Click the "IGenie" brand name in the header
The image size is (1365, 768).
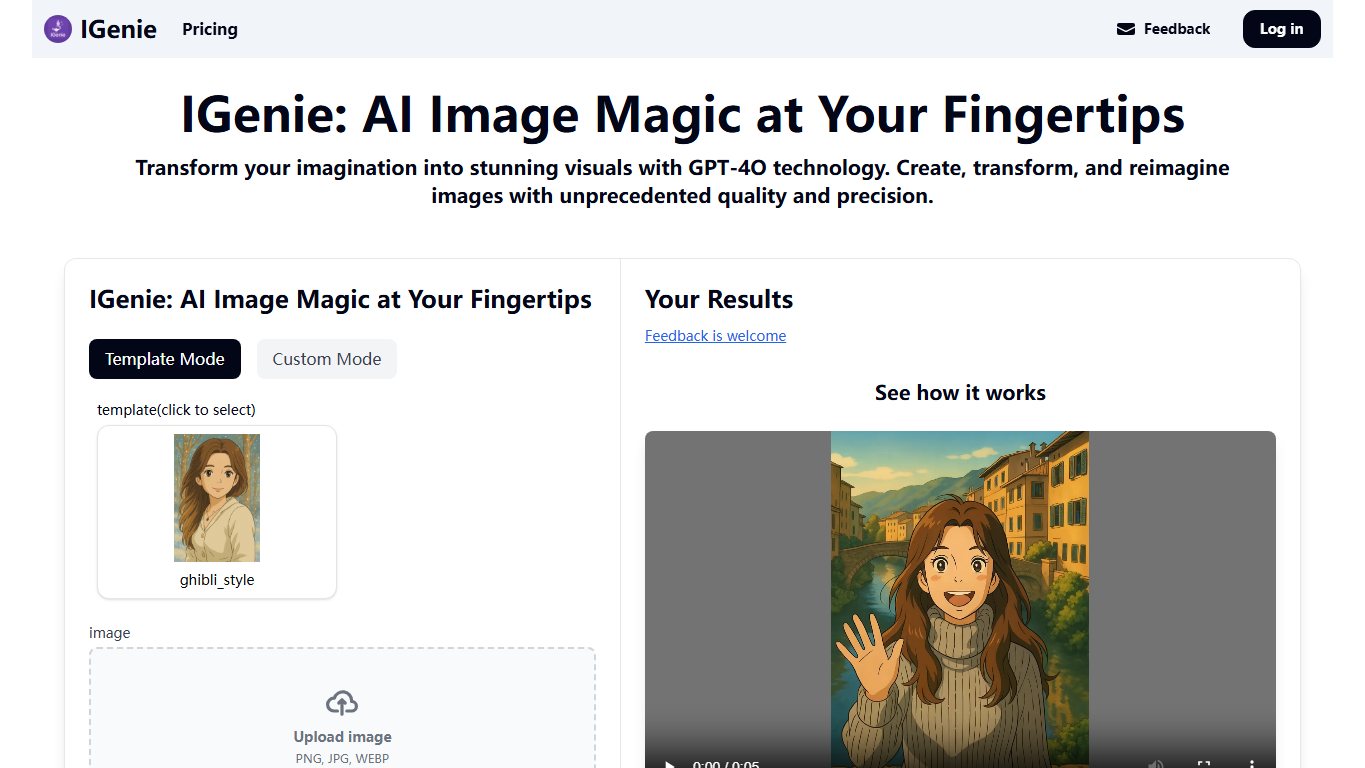119,29
